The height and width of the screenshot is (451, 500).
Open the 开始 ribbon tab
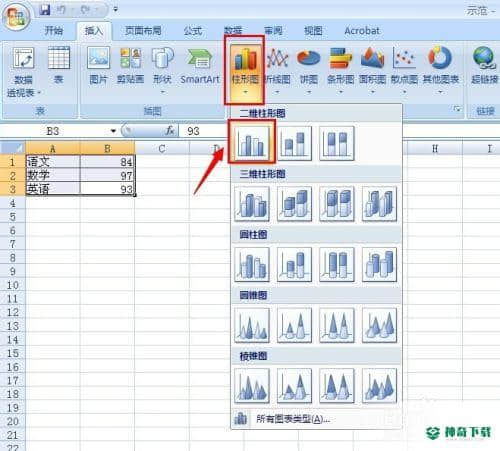tap(54, 31)
